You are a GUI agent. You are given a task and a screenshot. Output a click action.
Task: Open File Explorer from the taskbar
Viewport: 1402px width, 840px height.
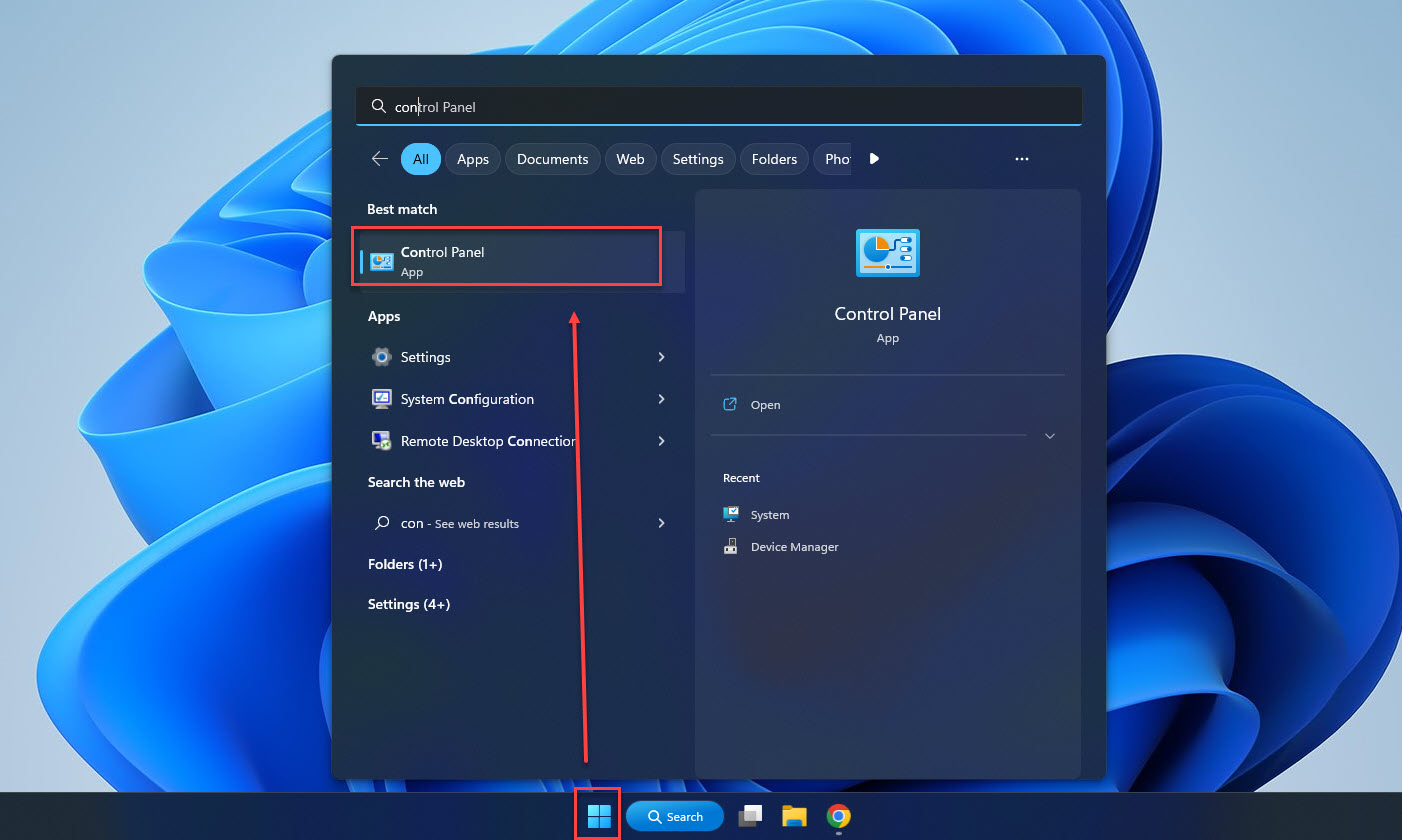tap(794, 816)
